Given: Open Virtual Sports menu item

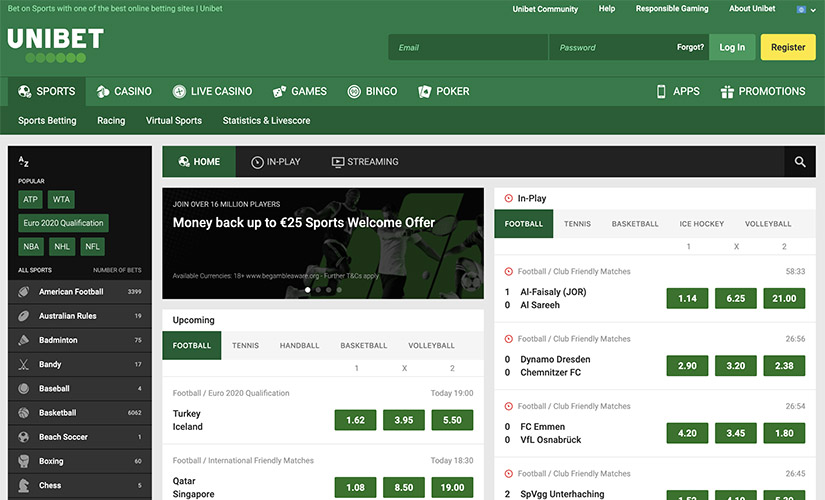Looking at the screenshot, I should coord(174,121).
